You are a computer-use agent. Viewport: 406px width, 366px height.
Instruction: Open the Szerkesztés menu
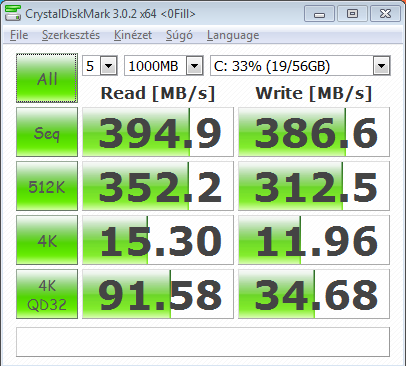tap(71, 35)
